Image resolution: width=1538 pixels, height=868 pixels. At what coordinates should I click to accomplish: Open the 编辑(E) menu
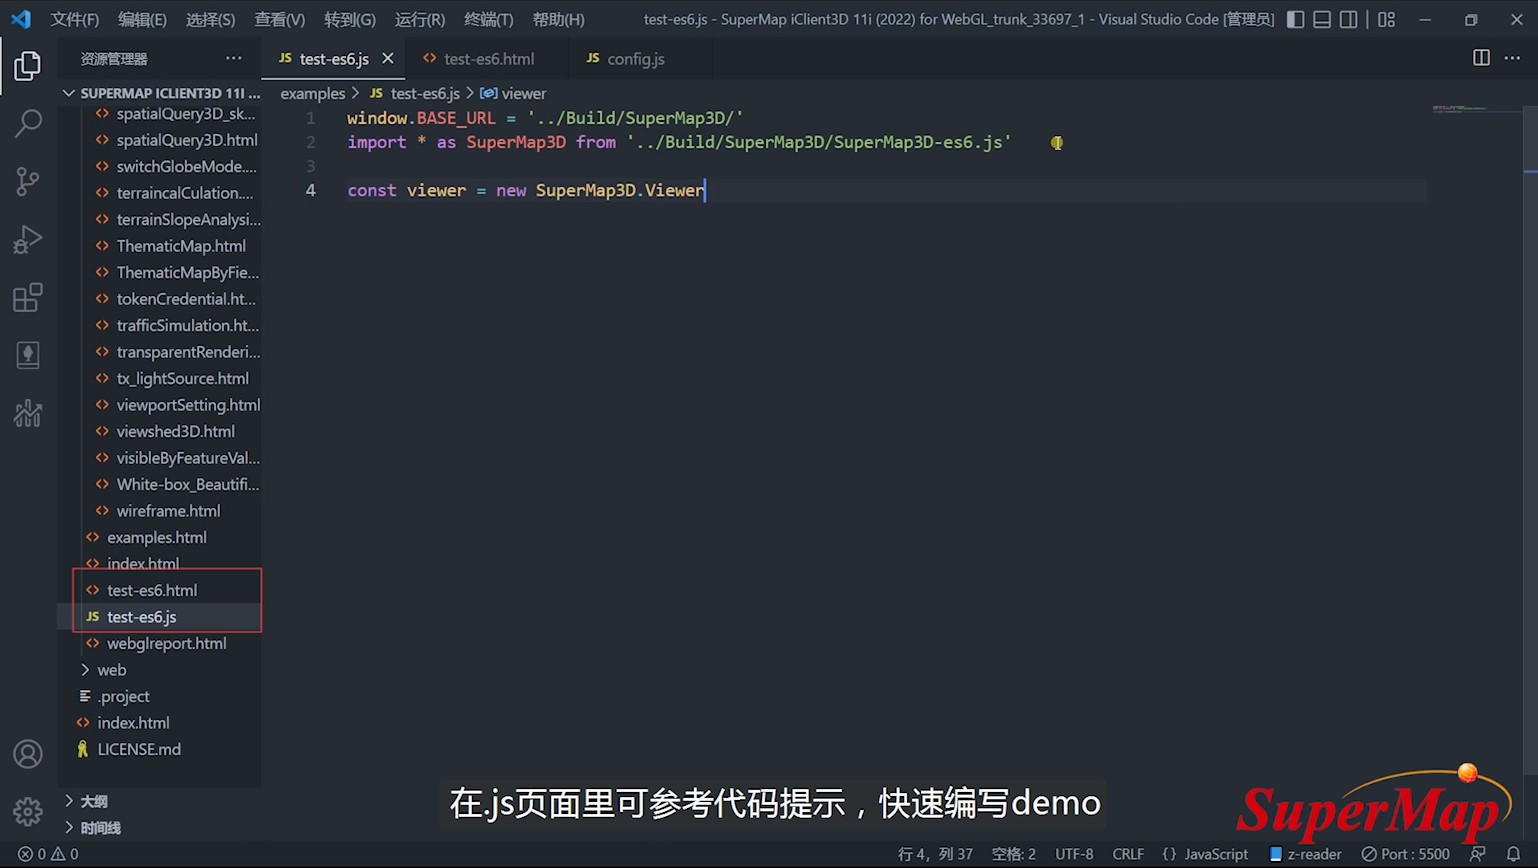pyautogui.click(x=142, y=19)
